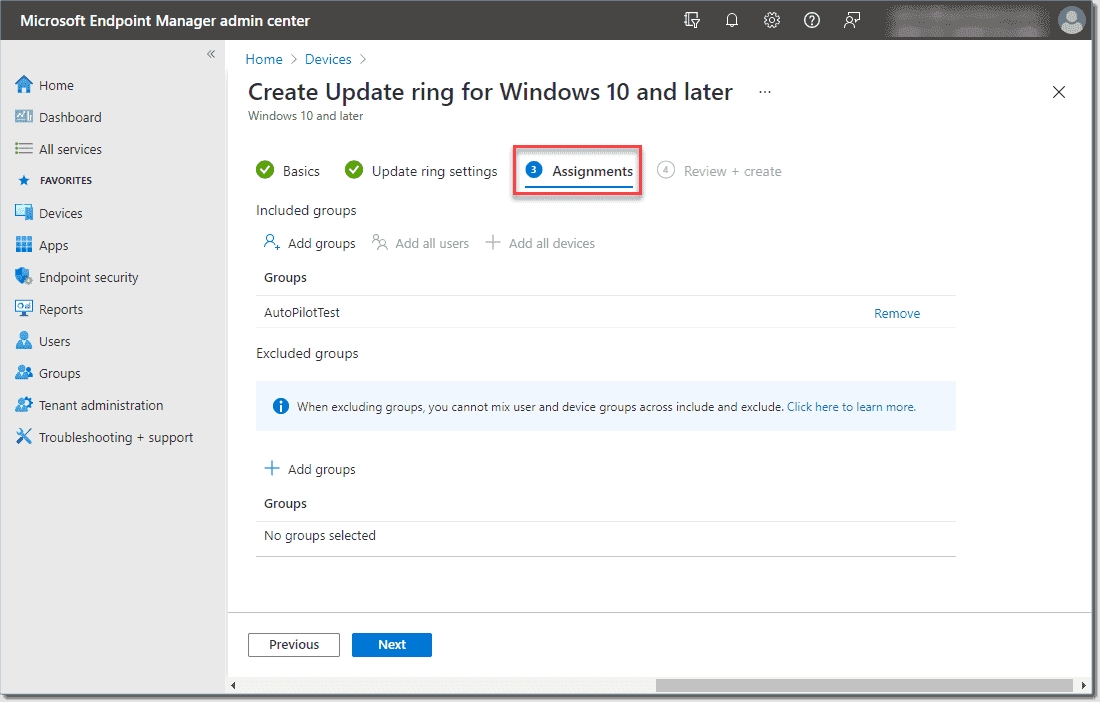The height and width of the screenshot is (702, 1100).
Task: Click the Dashboard icon in sidebar
Action: pos(24,116)
